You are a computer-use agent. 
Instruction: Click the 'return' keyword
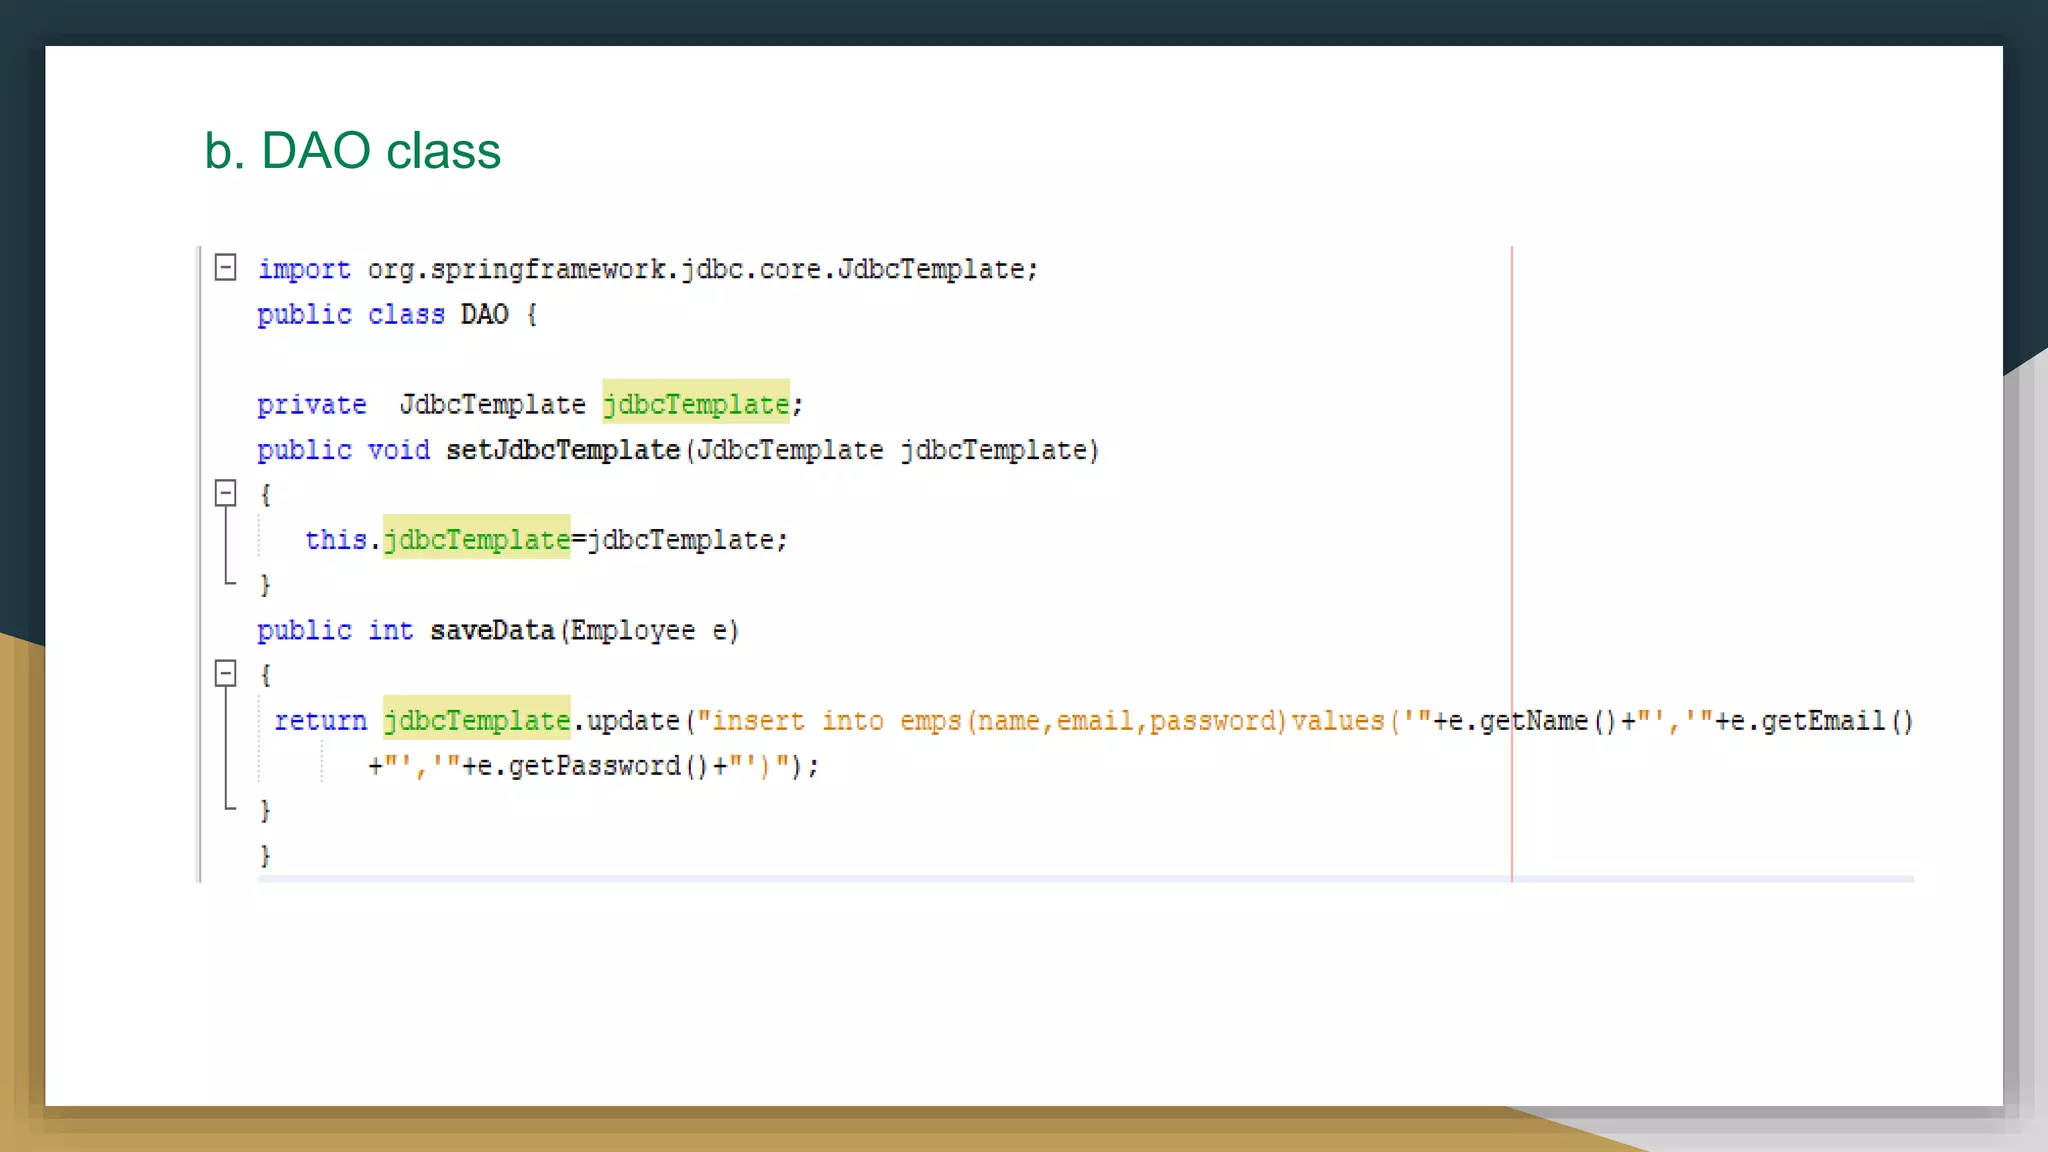(x=320, y=721)
